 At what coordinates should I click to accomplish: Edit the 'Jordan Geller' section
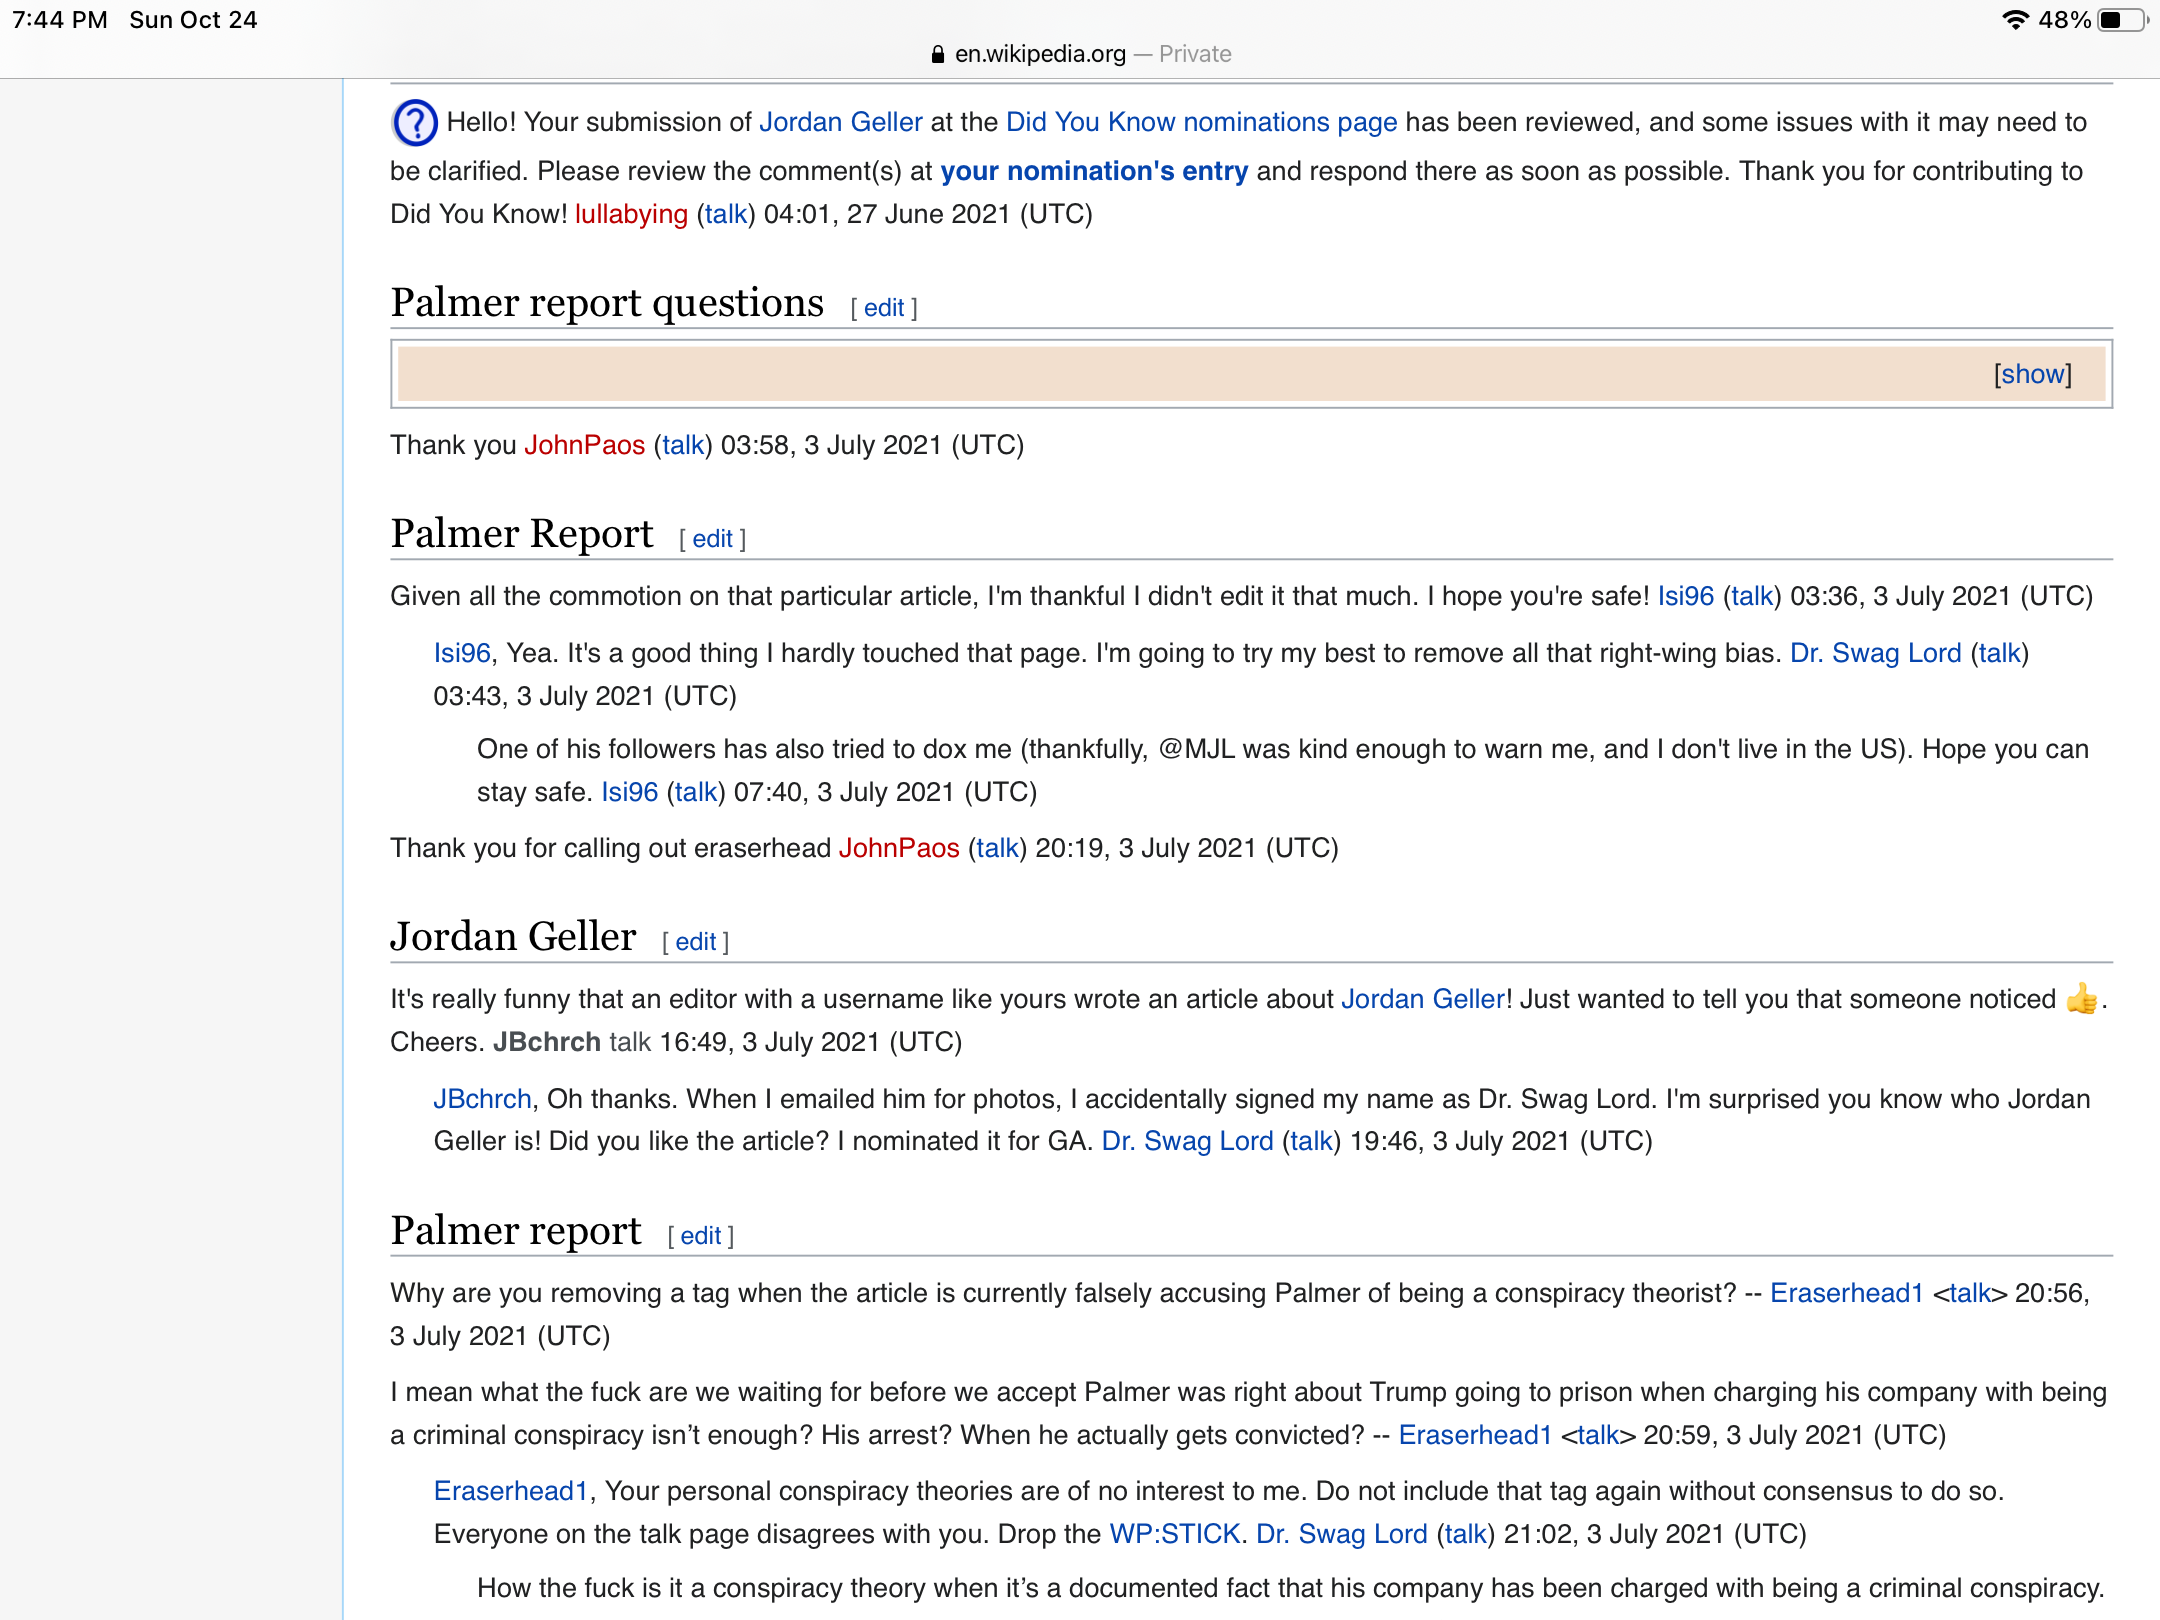coord(695,942)
